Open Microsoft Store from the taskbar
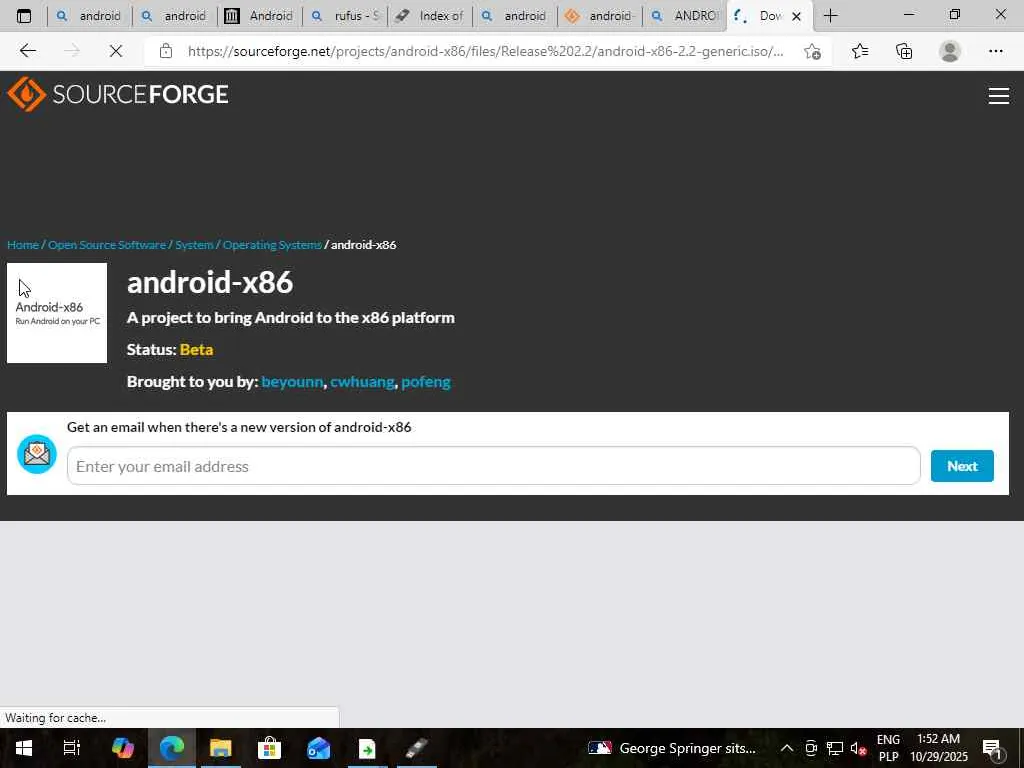This screenshot has height=768, width=1024. (269, 748)
